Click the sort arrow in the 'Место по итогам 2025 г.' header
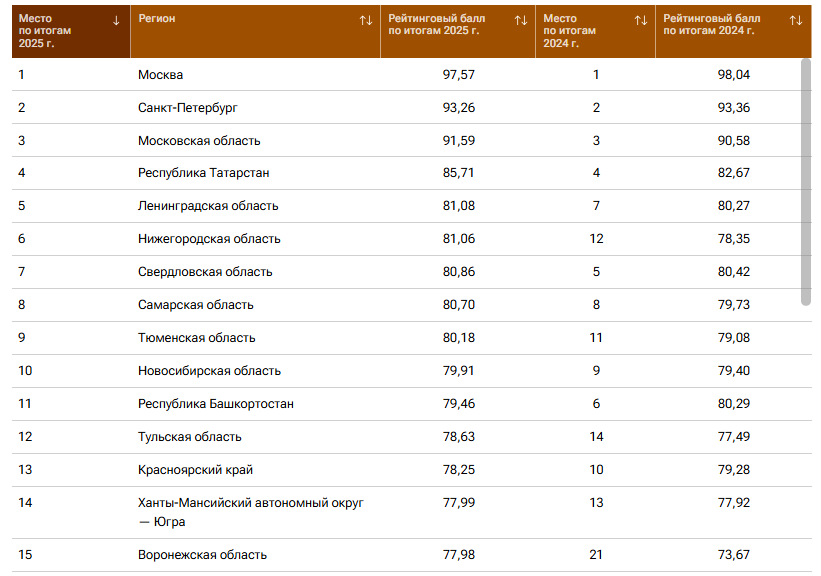This screenshot has width=821, height=576. click(x=116, y=21)
